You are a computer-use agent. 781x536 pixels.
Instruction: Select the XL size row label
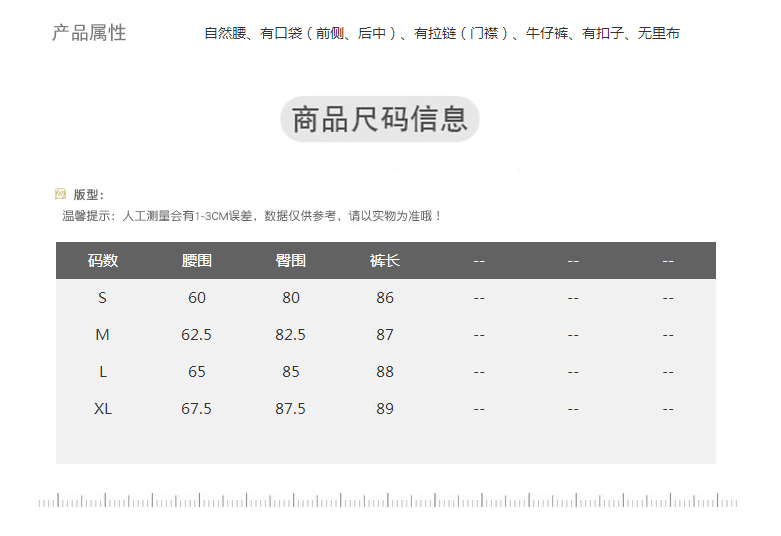(x=102, y=409)
